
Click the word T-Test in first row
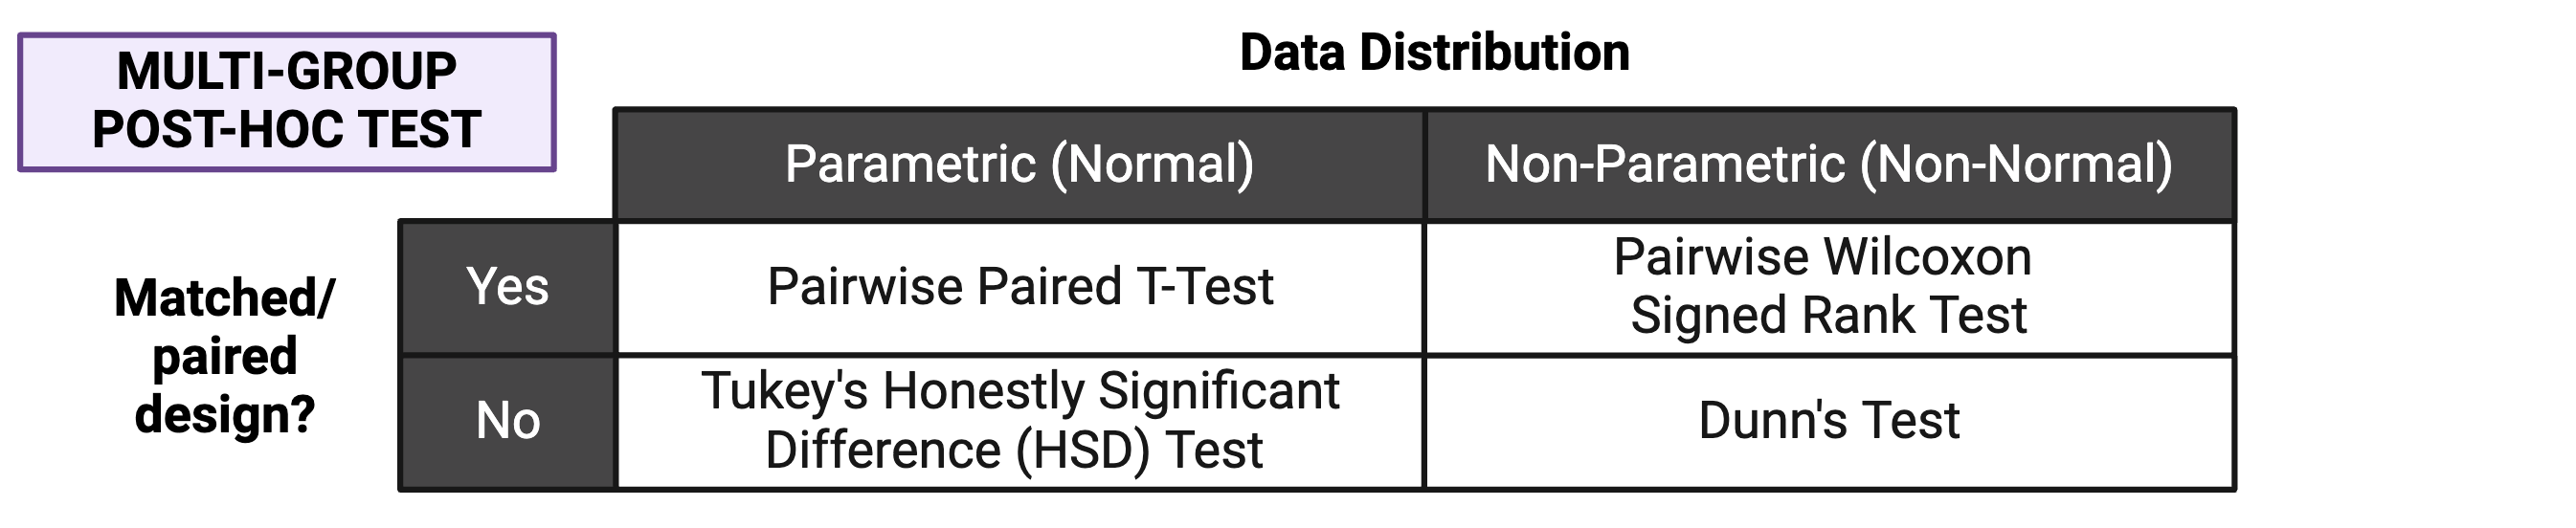[x=1204, y=287]
